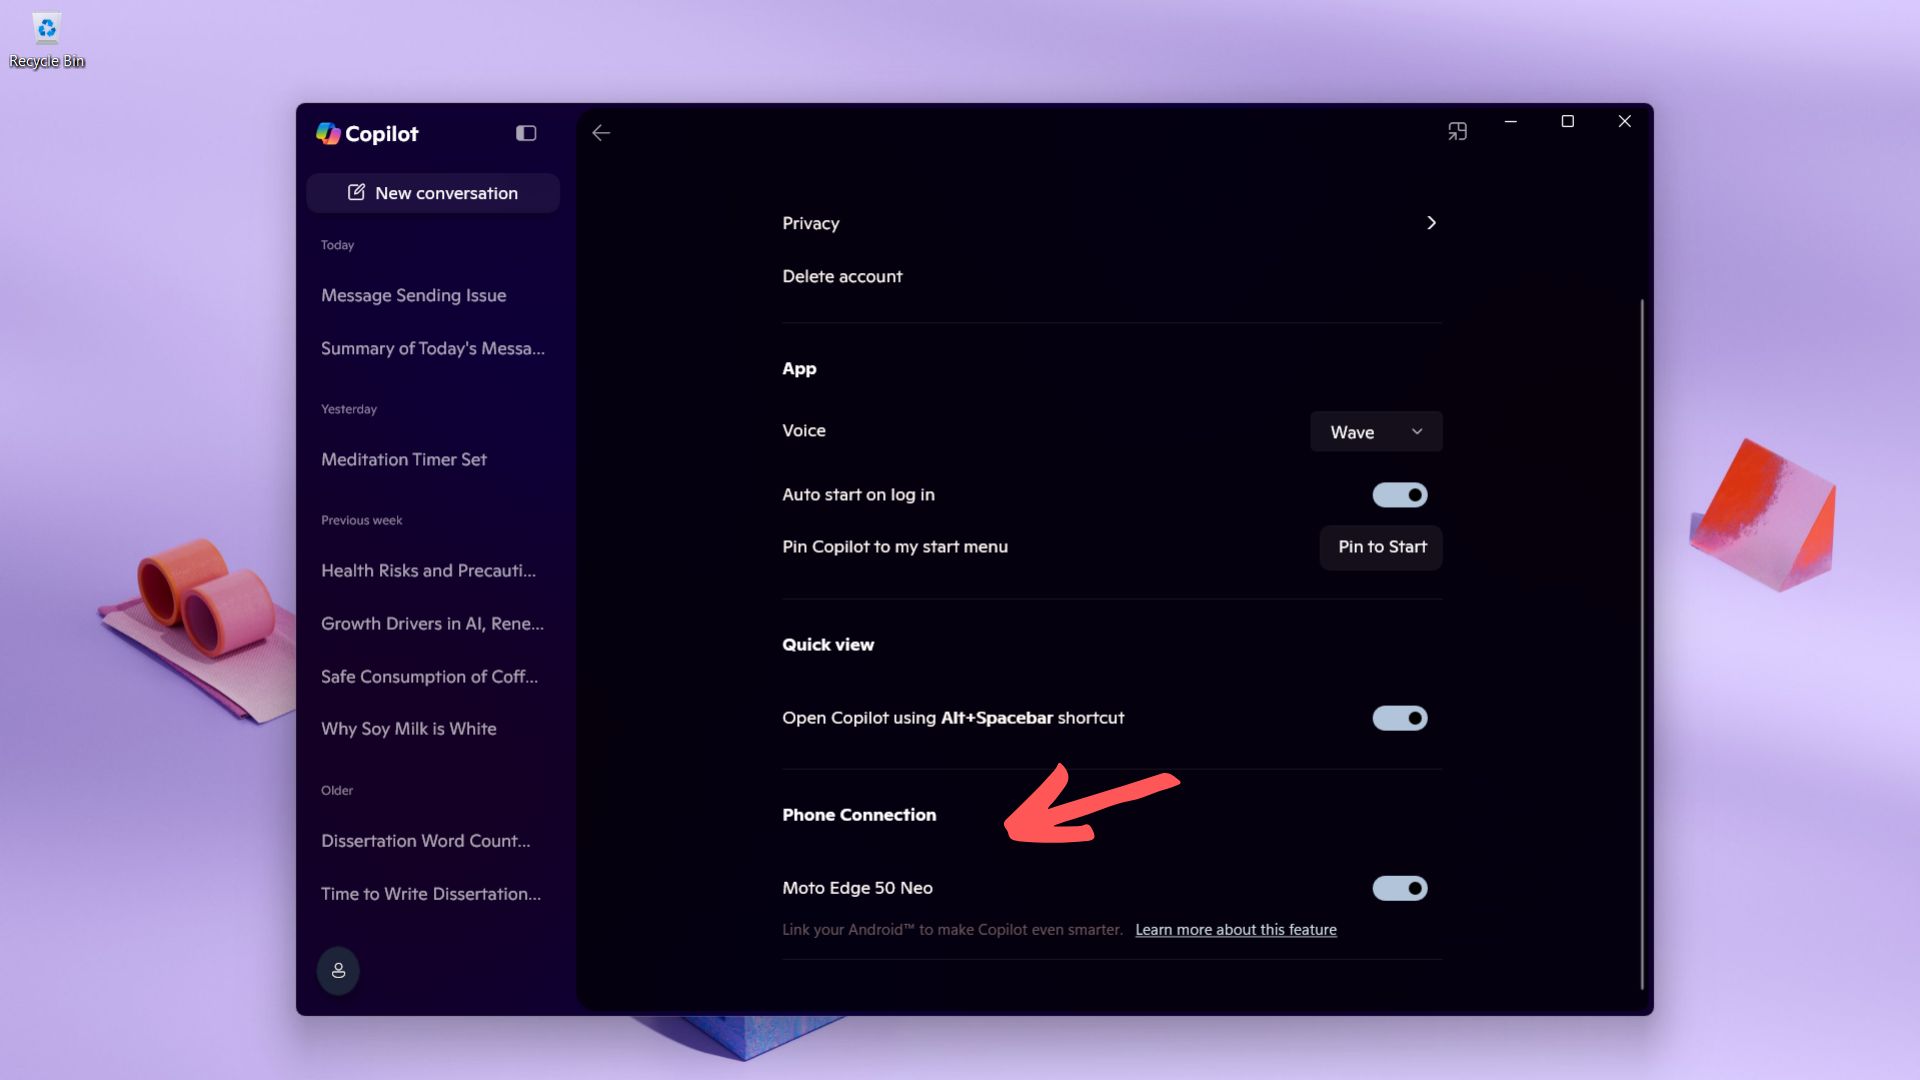Click the Copilot logo icon

tap(327, 132)
